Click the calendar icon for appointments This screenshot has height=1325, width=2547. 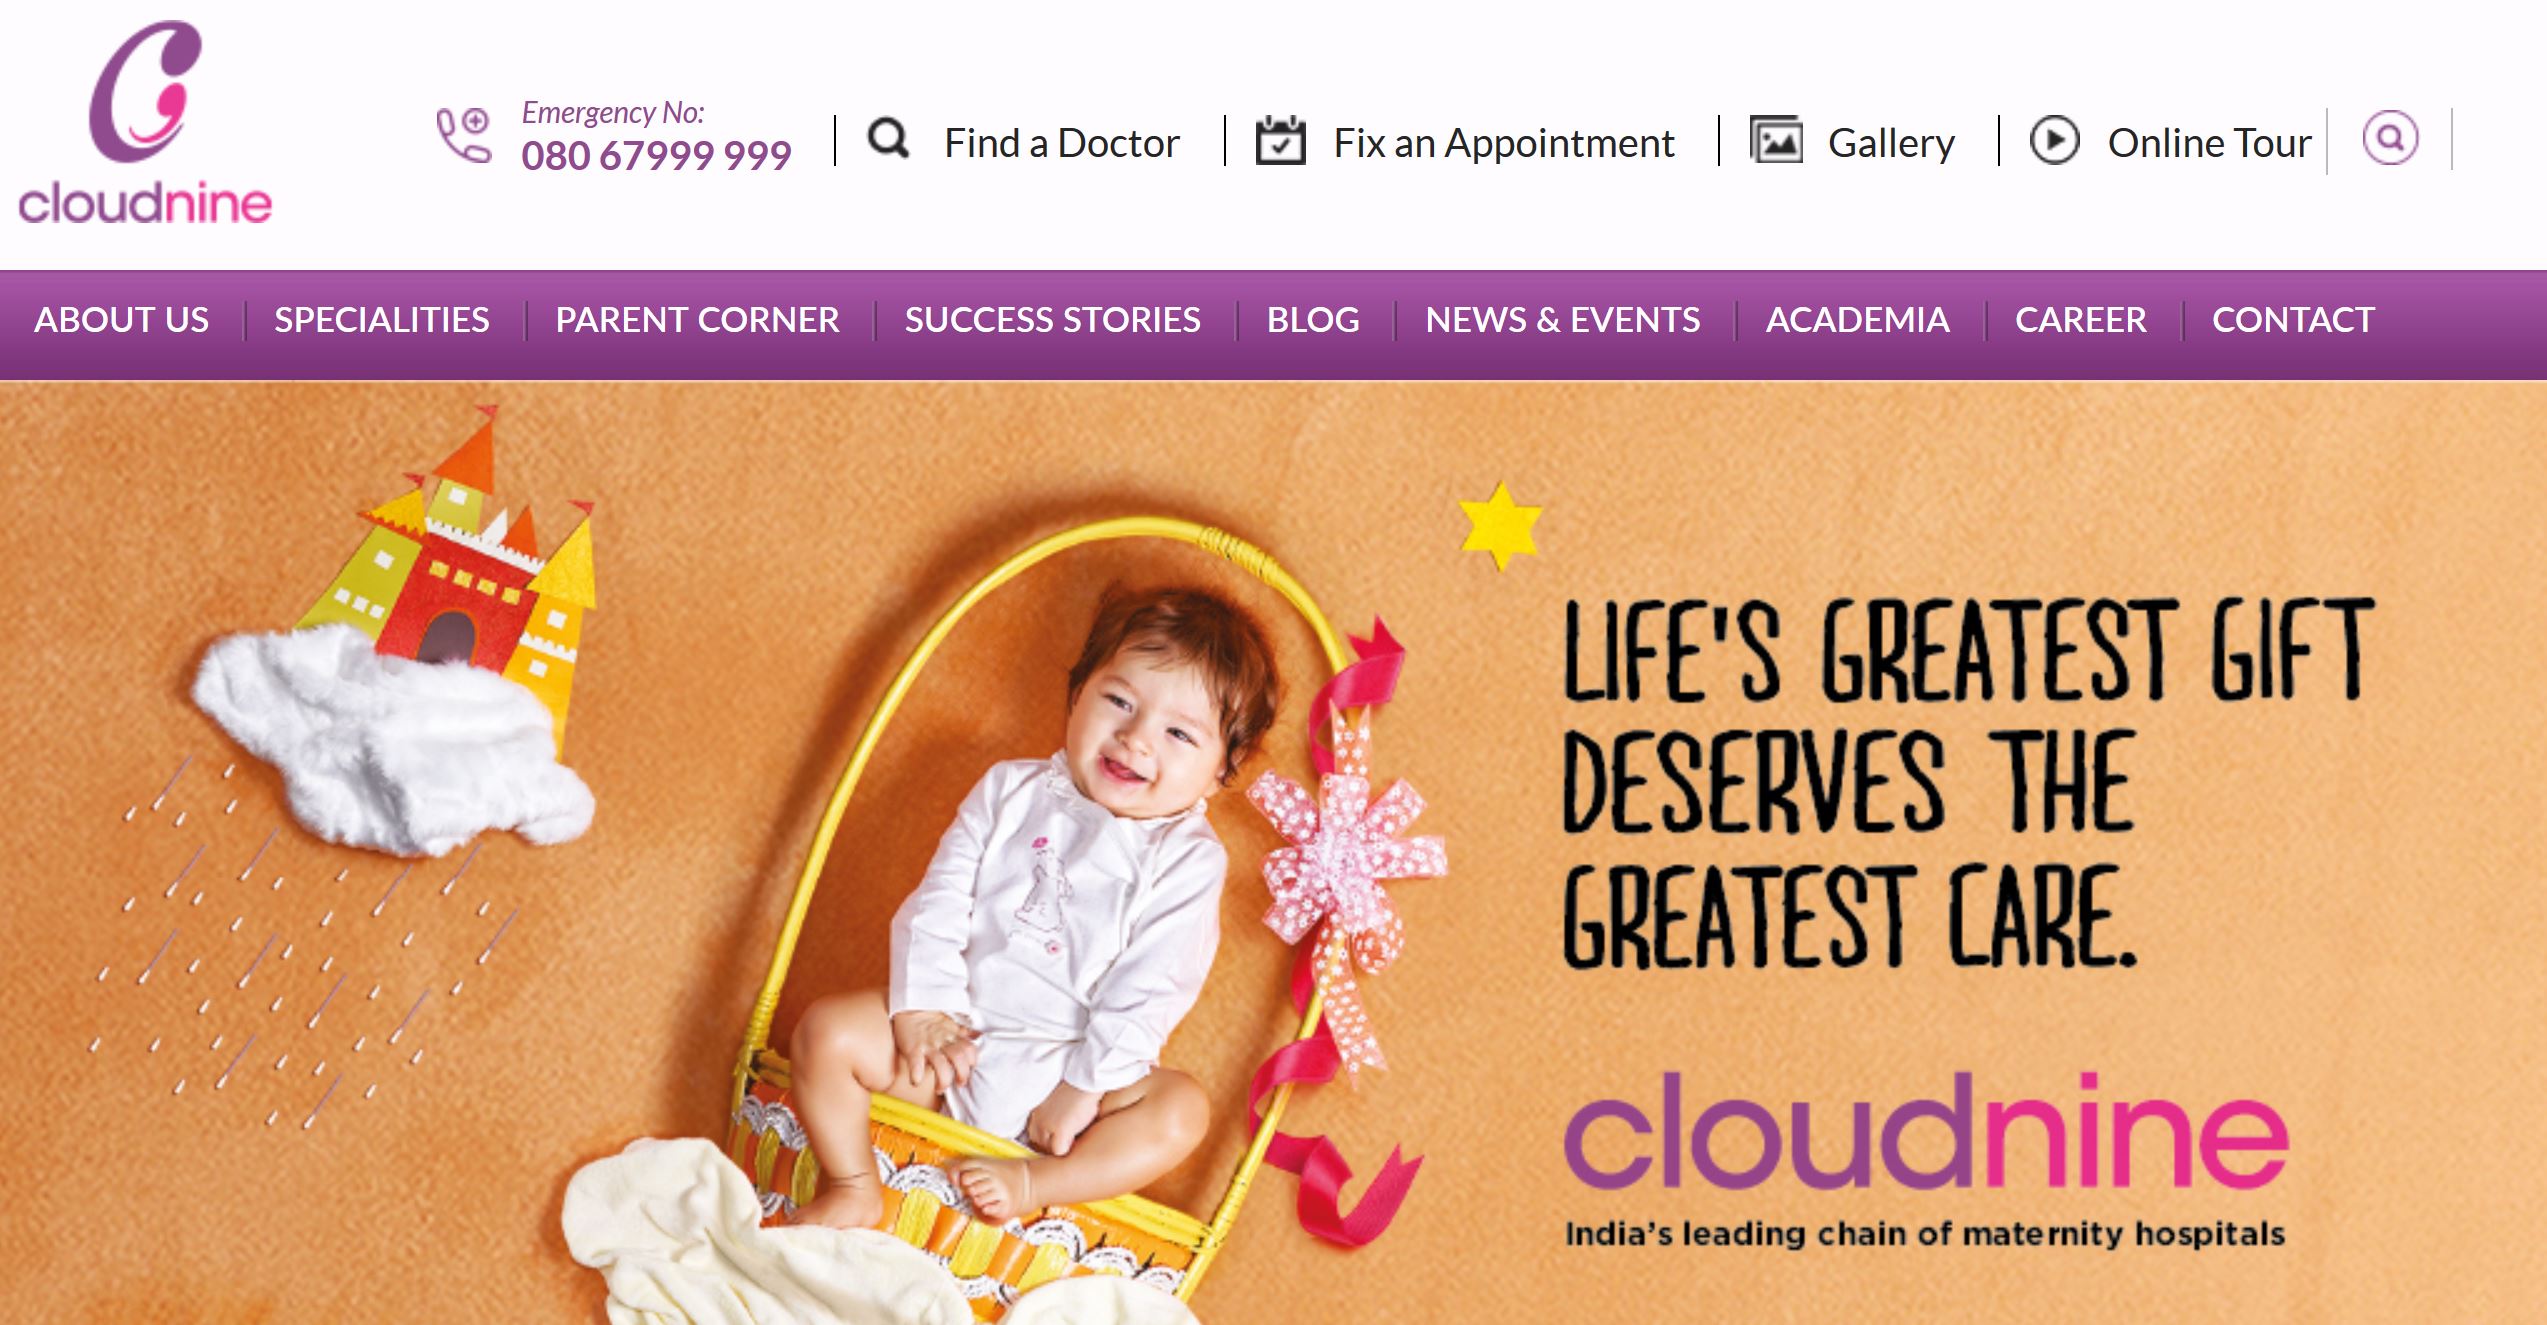coord(1280,140)
